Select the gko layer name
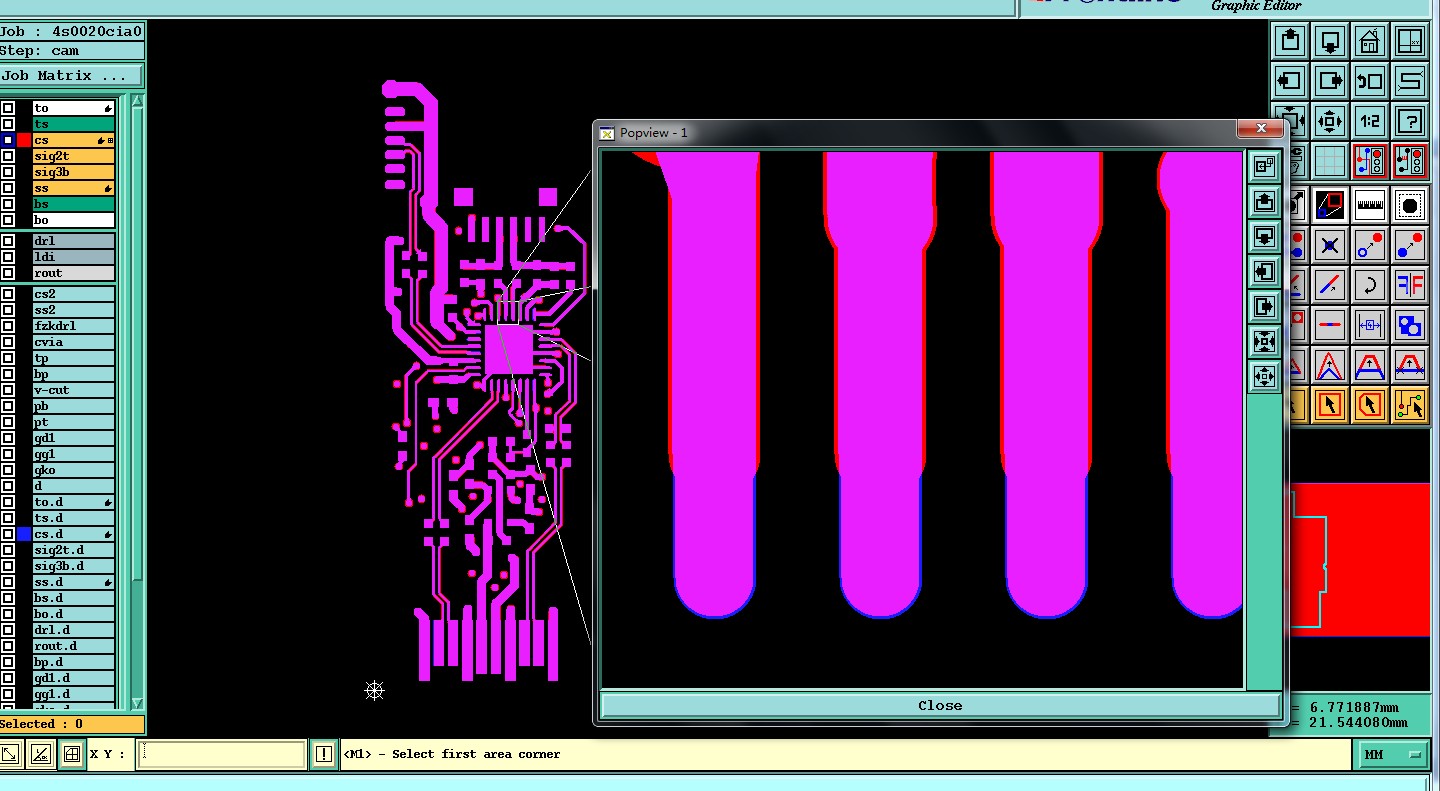The image size is (1440, 791). click(x=74, y=470)
